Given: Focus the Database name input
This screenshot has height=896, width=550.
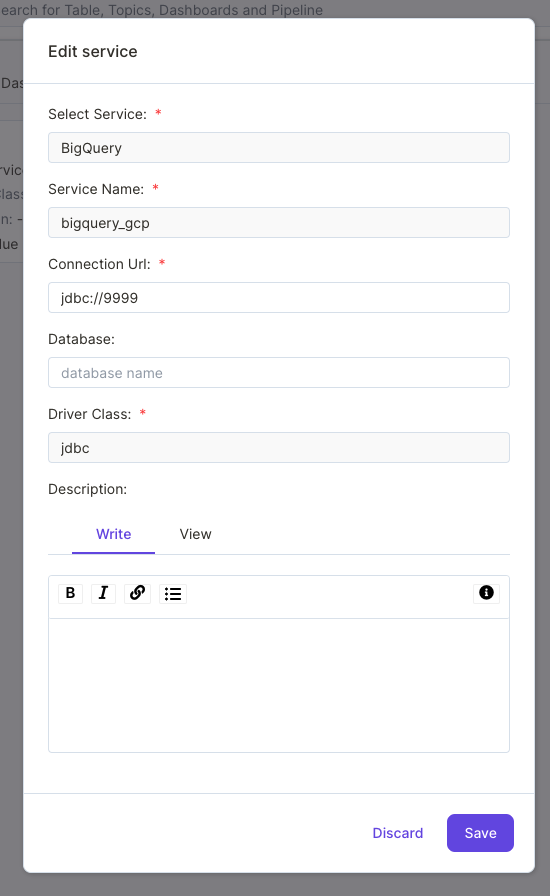Looking at the screenshot, I should point(279,373).
